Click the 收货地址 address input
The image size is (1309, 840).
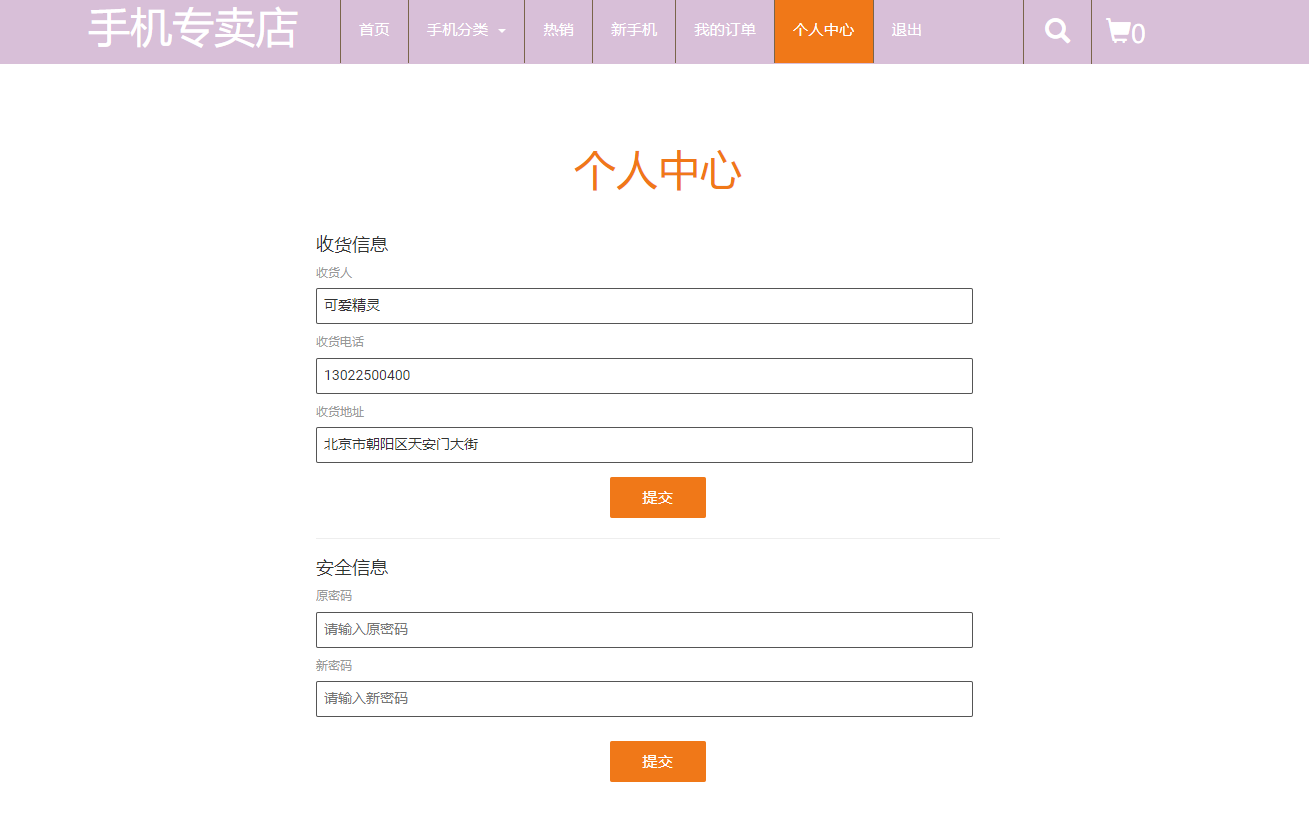[x=643, y=445]
